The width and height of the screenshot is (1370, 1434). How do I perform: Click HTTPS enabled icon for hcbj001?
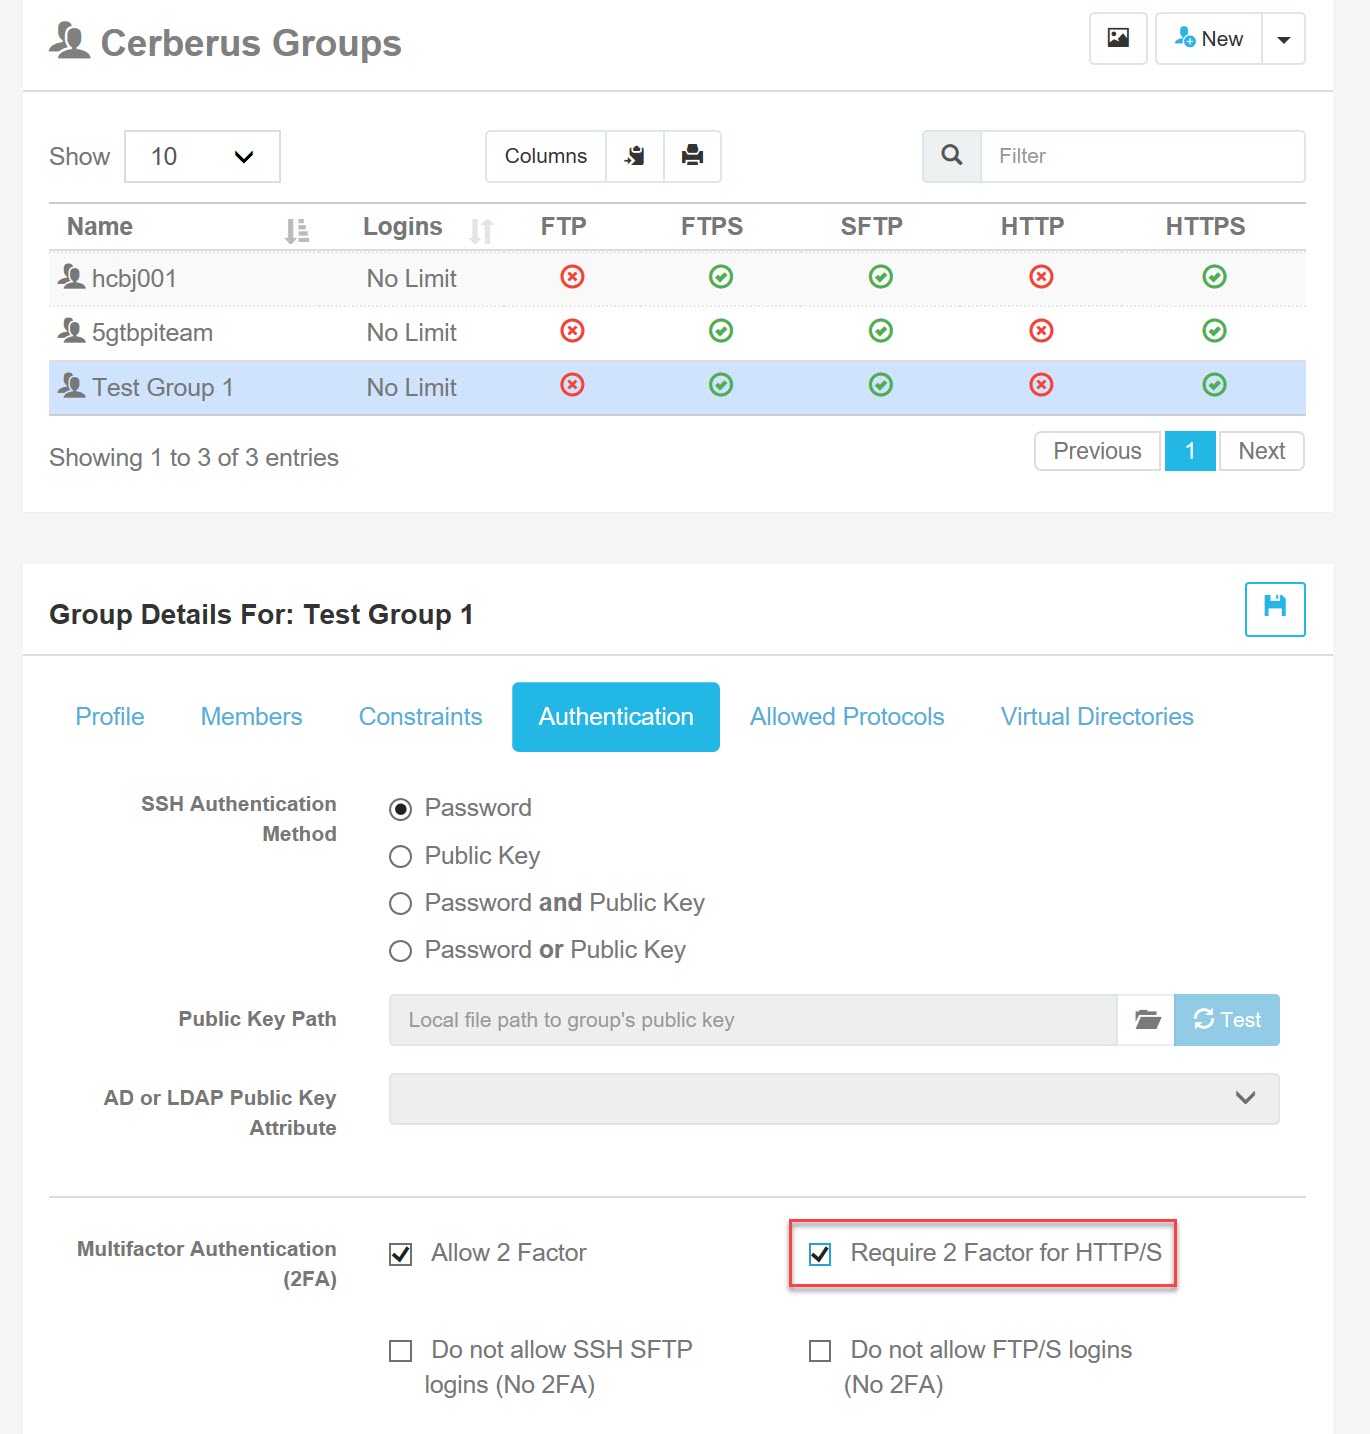point(1214,276)
